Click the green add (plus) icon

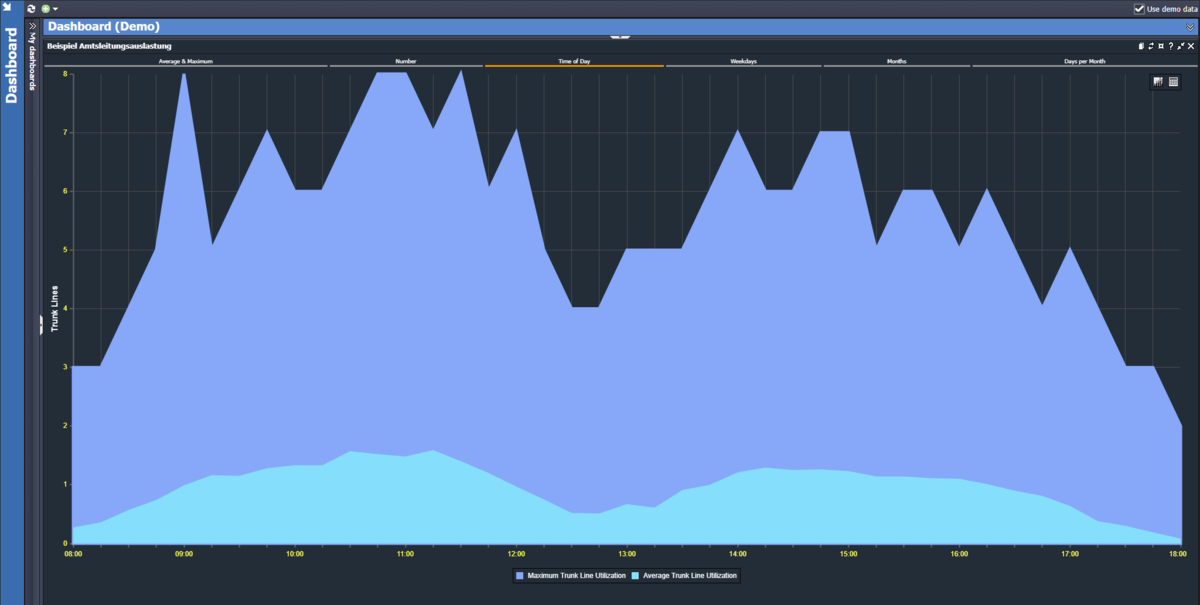coord(46,8)
